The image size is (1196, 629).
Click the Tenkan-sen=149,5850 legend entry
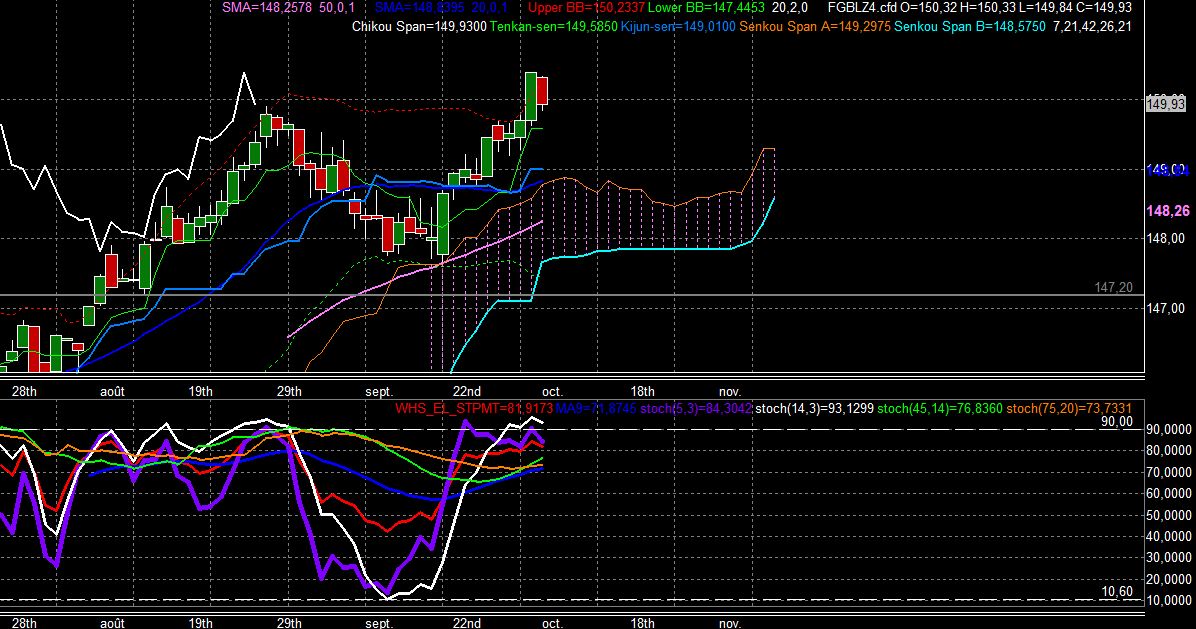click(554, 27)
